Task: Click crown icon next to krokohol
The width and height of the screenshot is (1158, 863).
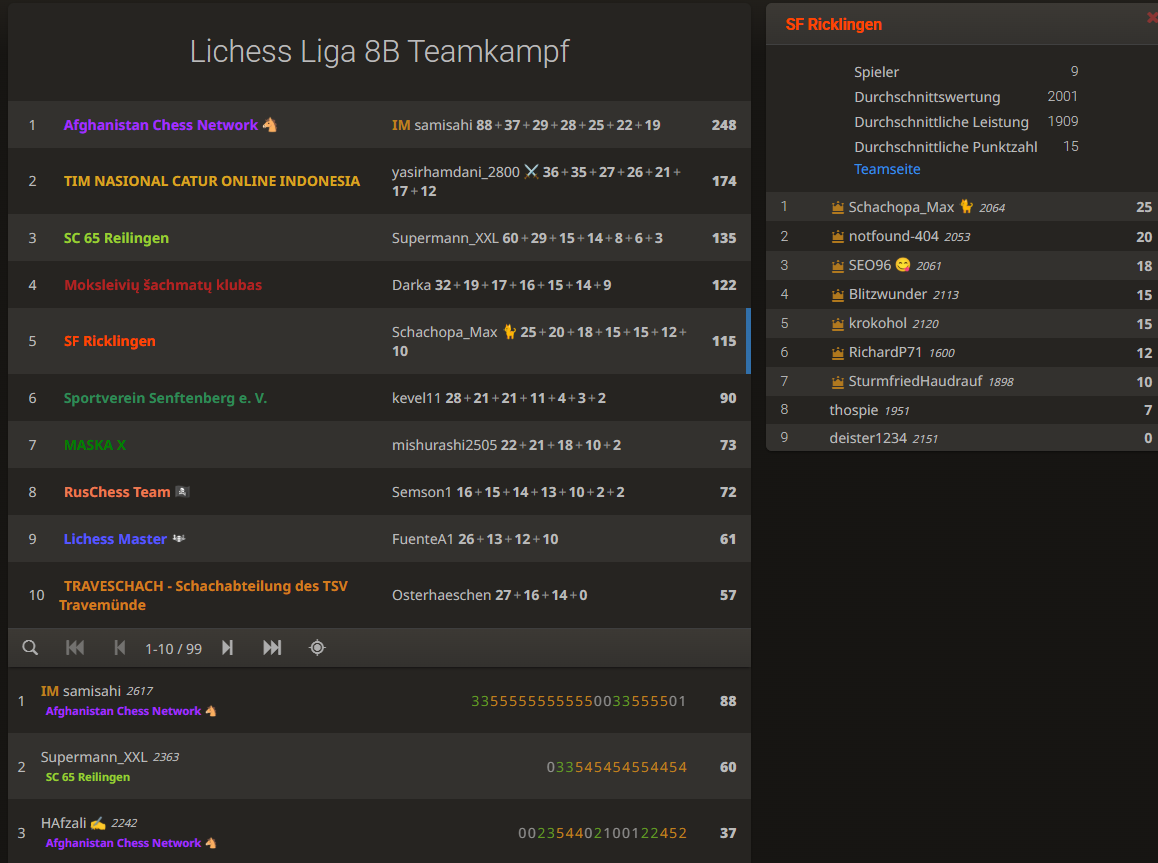Action: pyautogui.click(x=837, y=323)
